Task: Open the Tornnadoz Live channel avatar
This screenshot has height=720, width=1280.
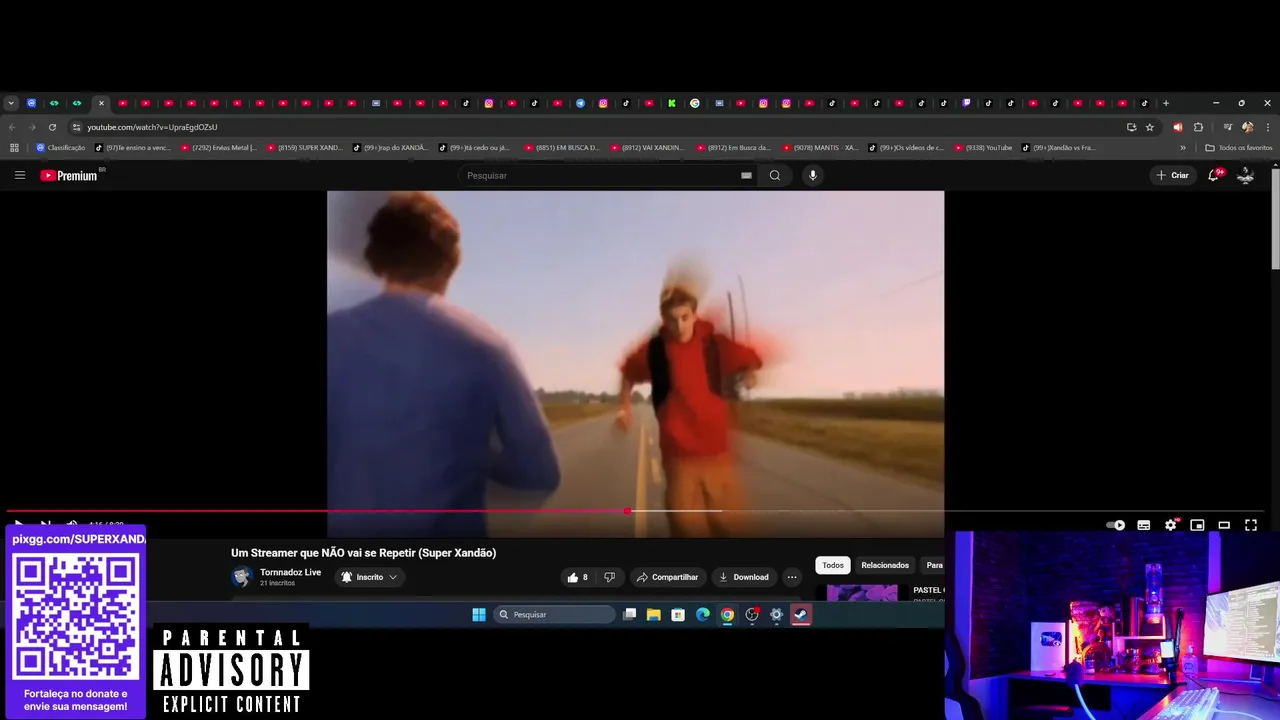Action: pyautogui.click(x=241, y=577)
